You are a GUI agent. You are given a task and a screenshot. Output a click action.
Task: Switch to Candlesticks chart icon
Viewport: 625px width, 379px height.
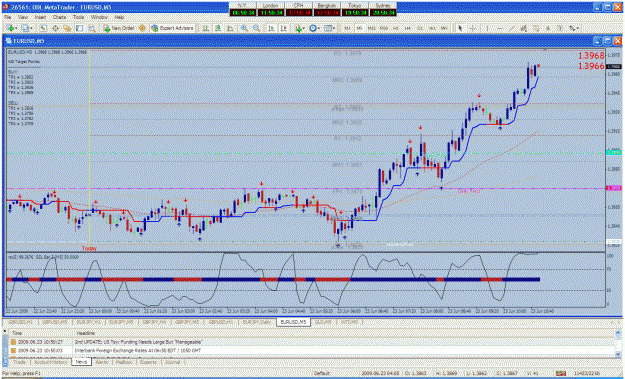218,28
